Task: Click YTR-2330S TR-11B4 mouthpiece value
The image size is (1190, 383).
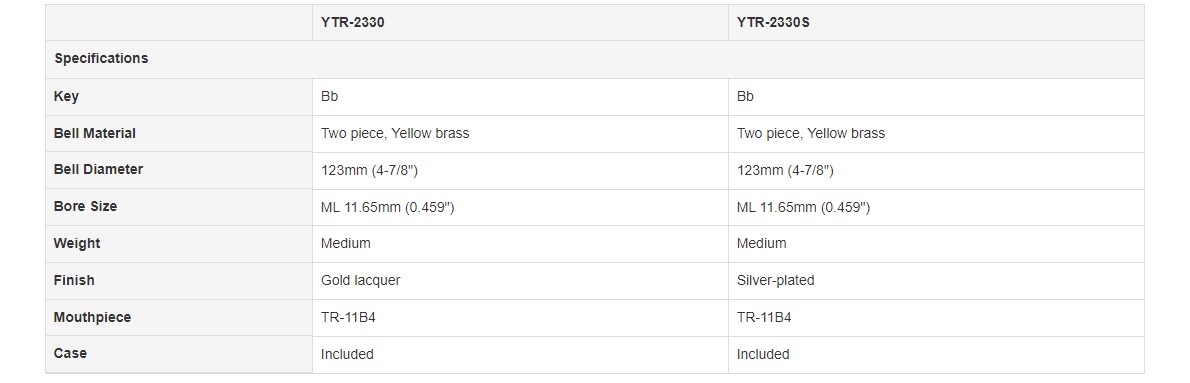Action: 764,317
